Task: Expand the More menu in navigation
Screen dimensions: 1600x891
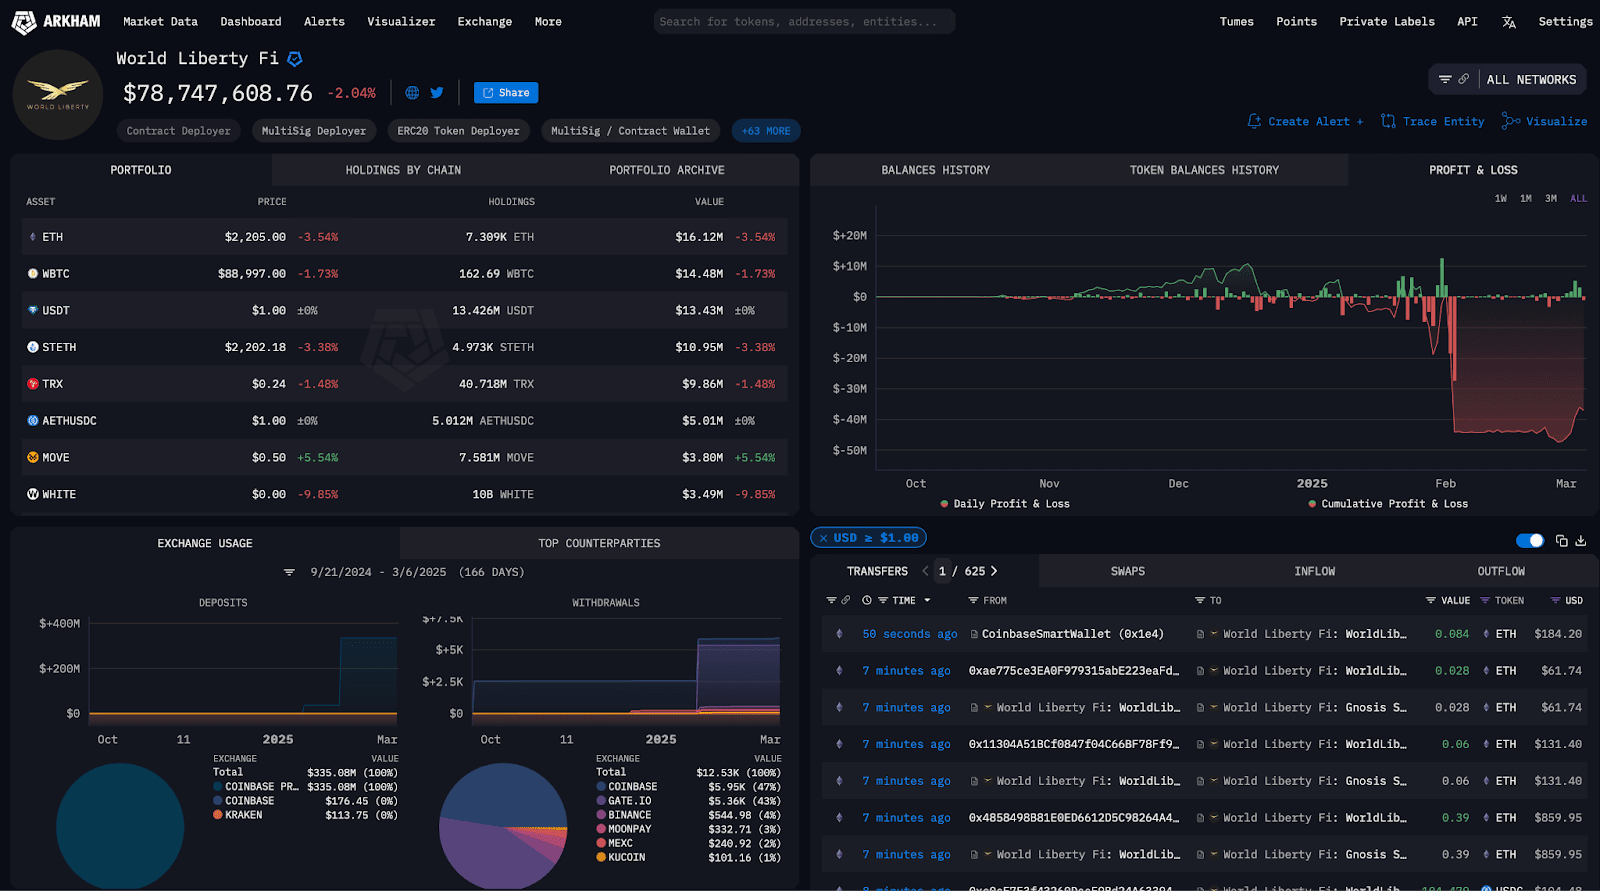Action: [548, 22]
